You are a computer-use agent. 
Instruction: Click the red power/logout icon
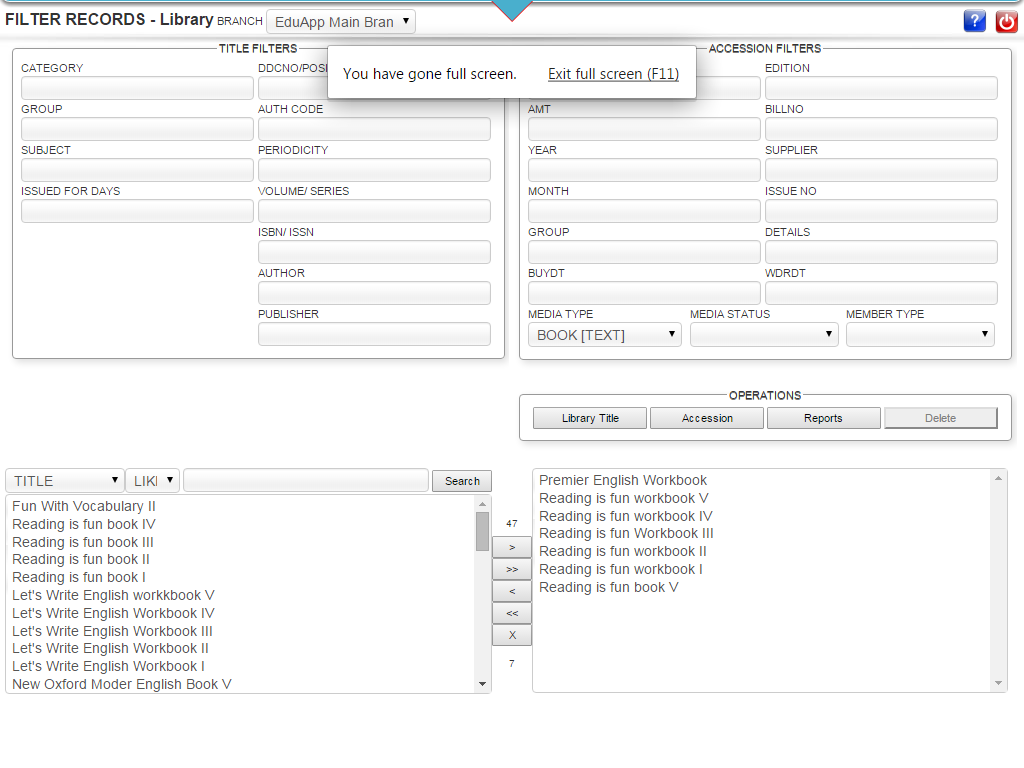click(x=1006, y=21)
